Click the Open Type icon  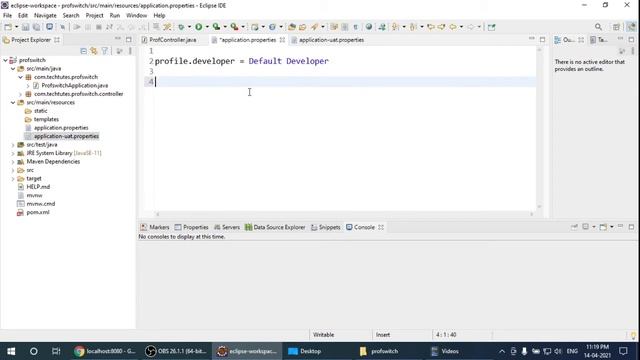click(x=291, y=27)
